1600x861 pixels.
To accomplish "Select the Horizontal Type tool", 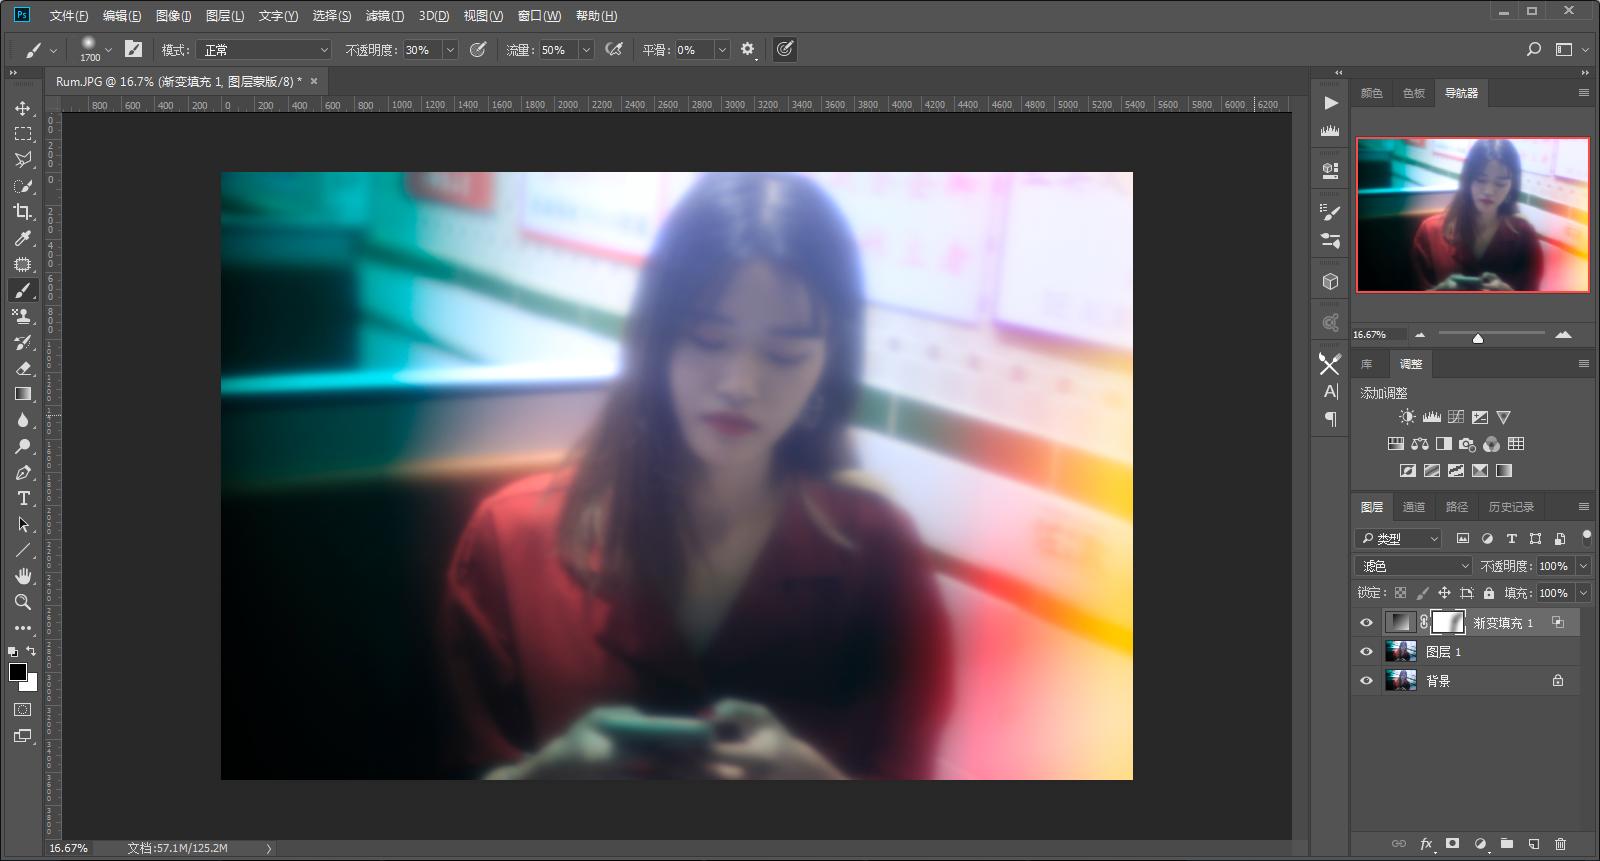I will click(23, 498).
